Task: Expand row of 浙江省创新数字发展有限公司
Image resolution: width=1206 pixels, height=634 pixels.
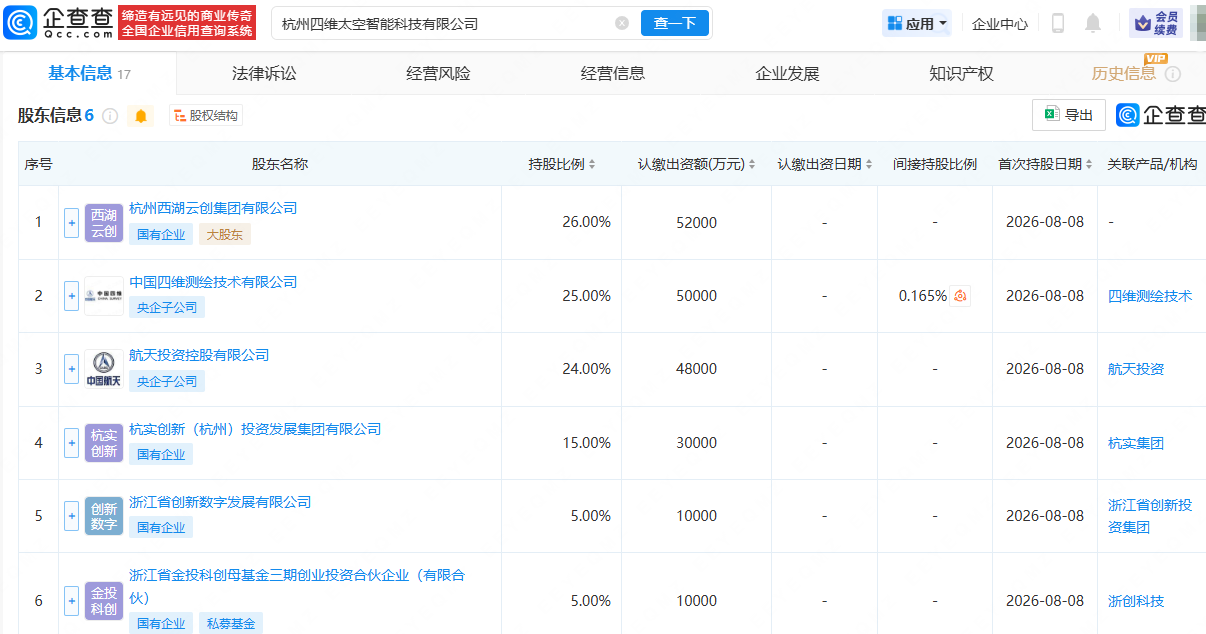Action: [71, 516]
